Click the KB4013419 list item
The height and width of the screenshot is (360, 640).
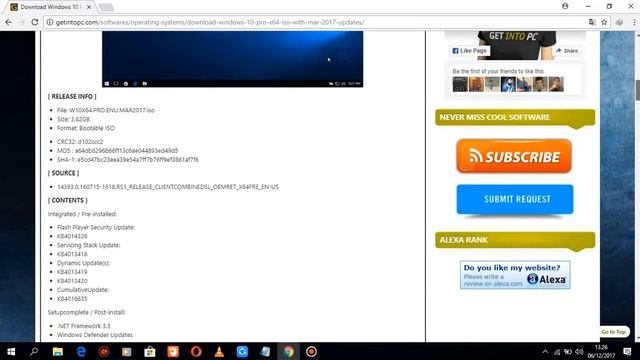[x=72, y=272]
